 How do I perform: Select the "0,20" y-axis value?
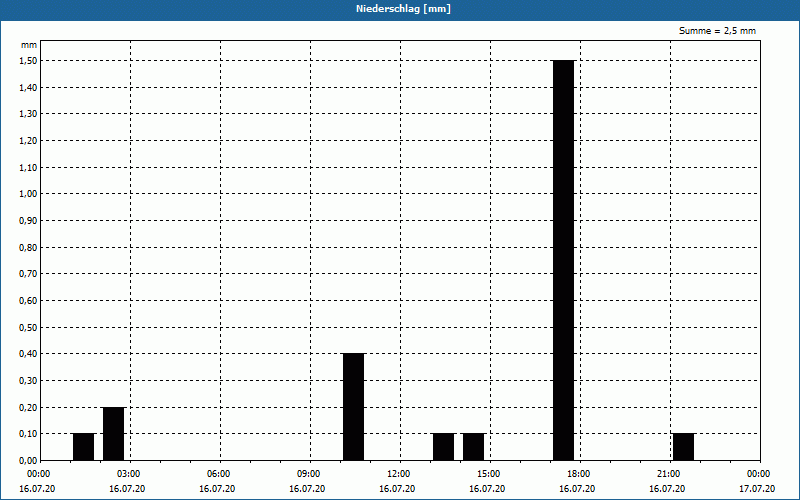coord(28,407)
